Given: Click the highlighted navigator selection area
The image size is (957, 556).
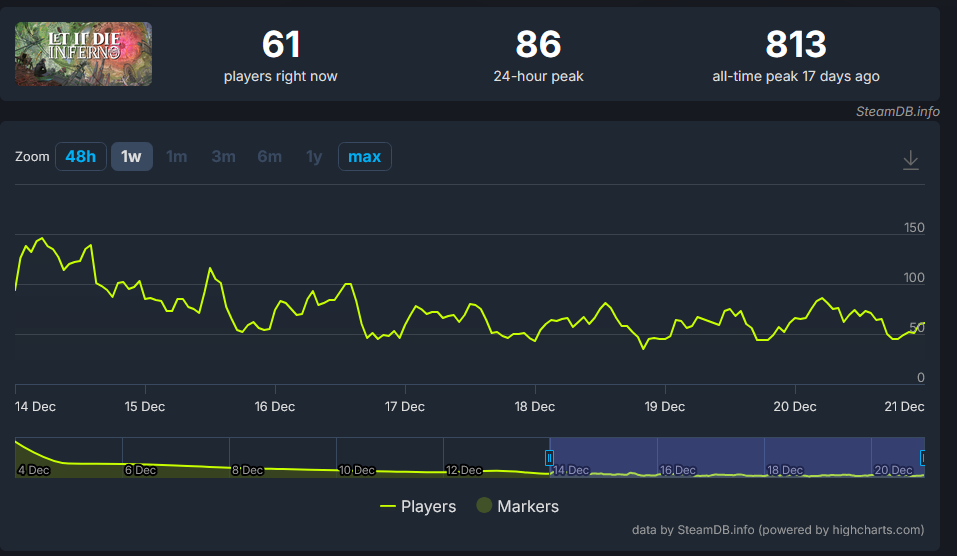Looking at the screenshot, I should [737, 457].
